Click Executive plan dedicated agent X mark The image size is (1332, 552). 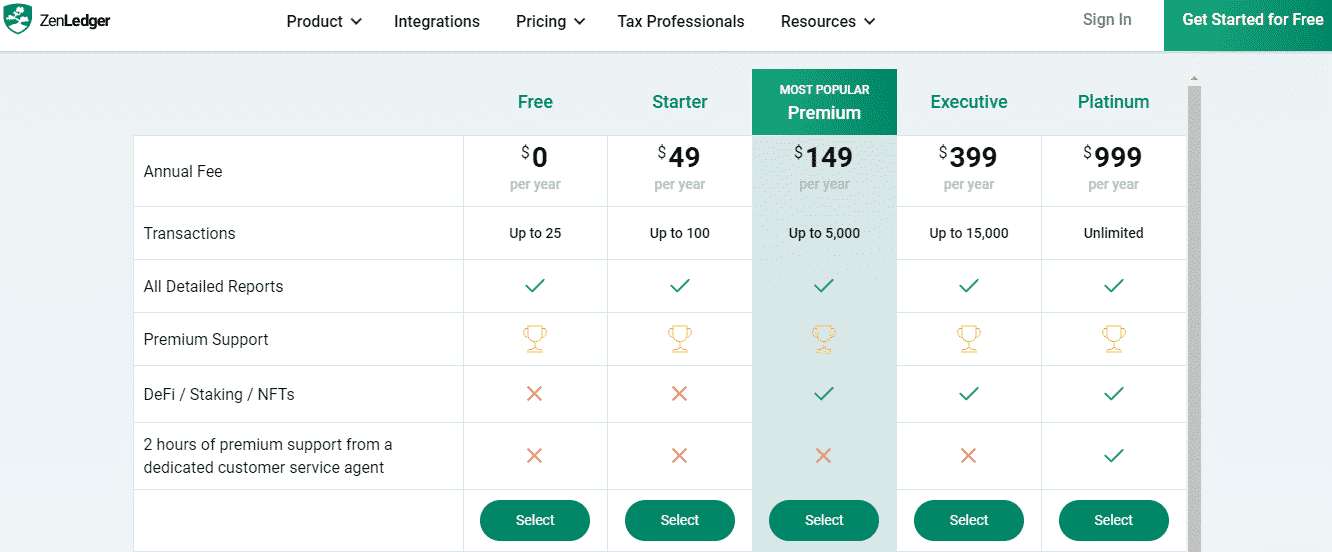[x=968, y=456]
